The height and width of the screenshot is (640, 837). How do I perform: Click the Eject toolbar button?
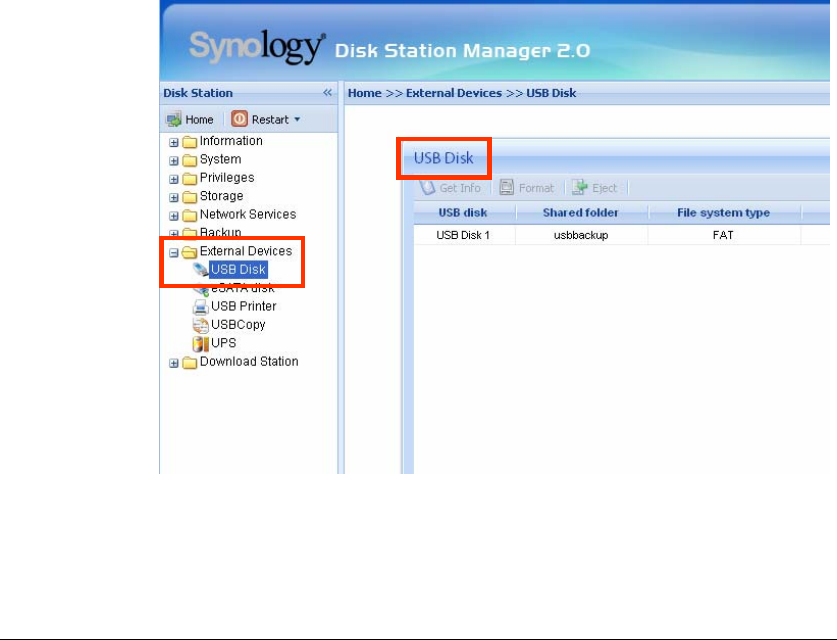click(x=594, y=188)
